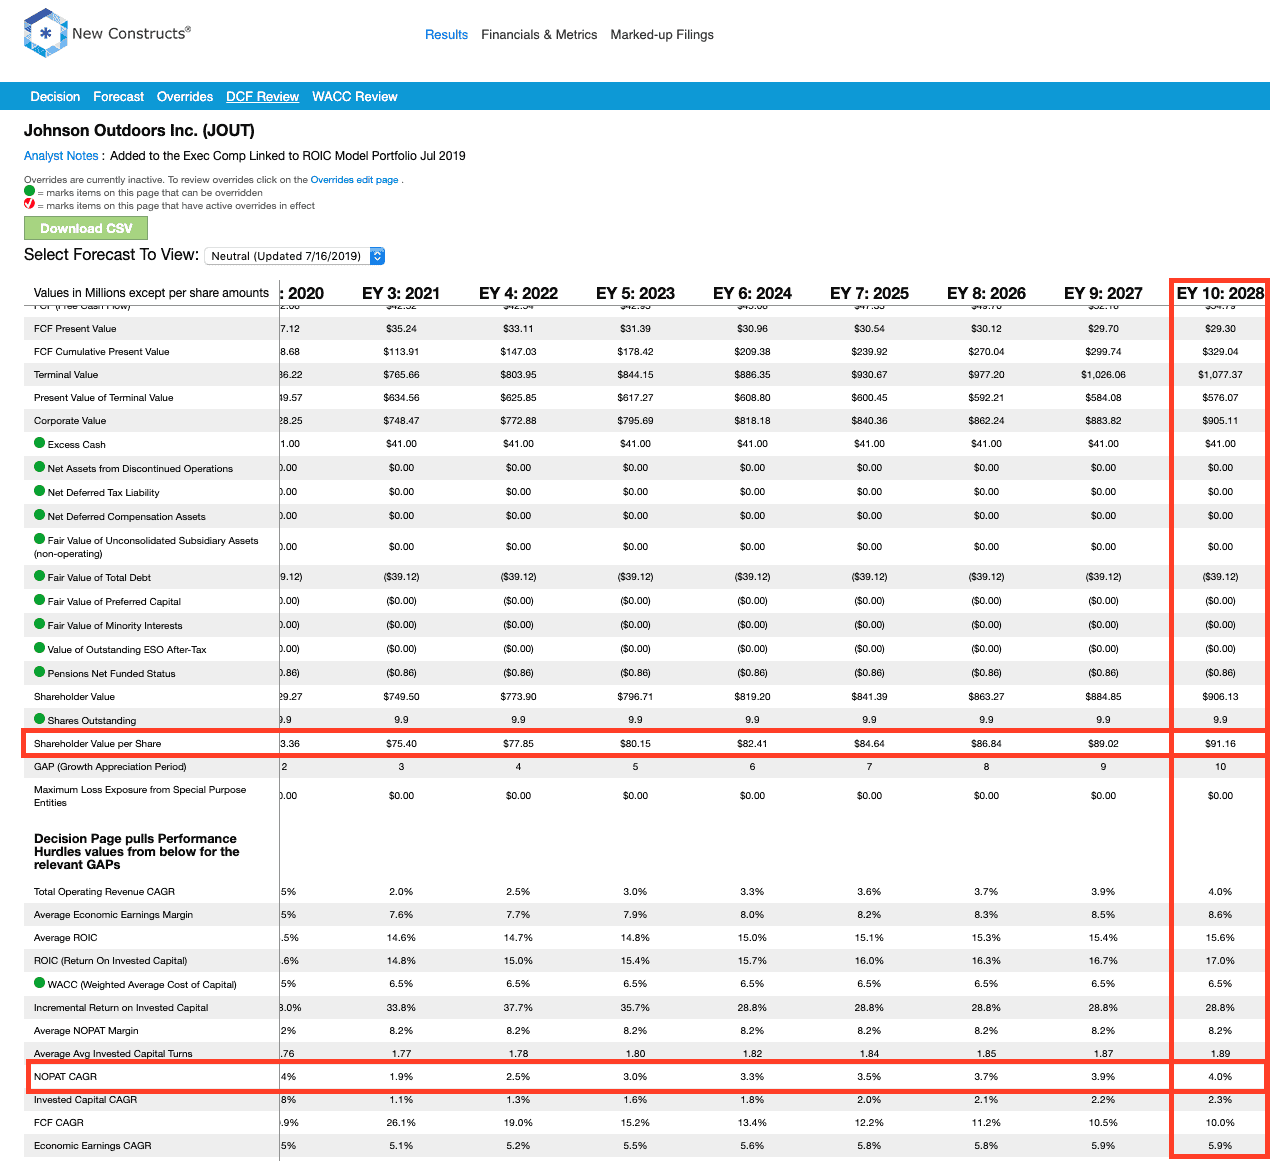Open Financials & Metrics in top navigation
Image resolution: width=1270 pixels, height=1161 pixels.
[x=539, y=34]
